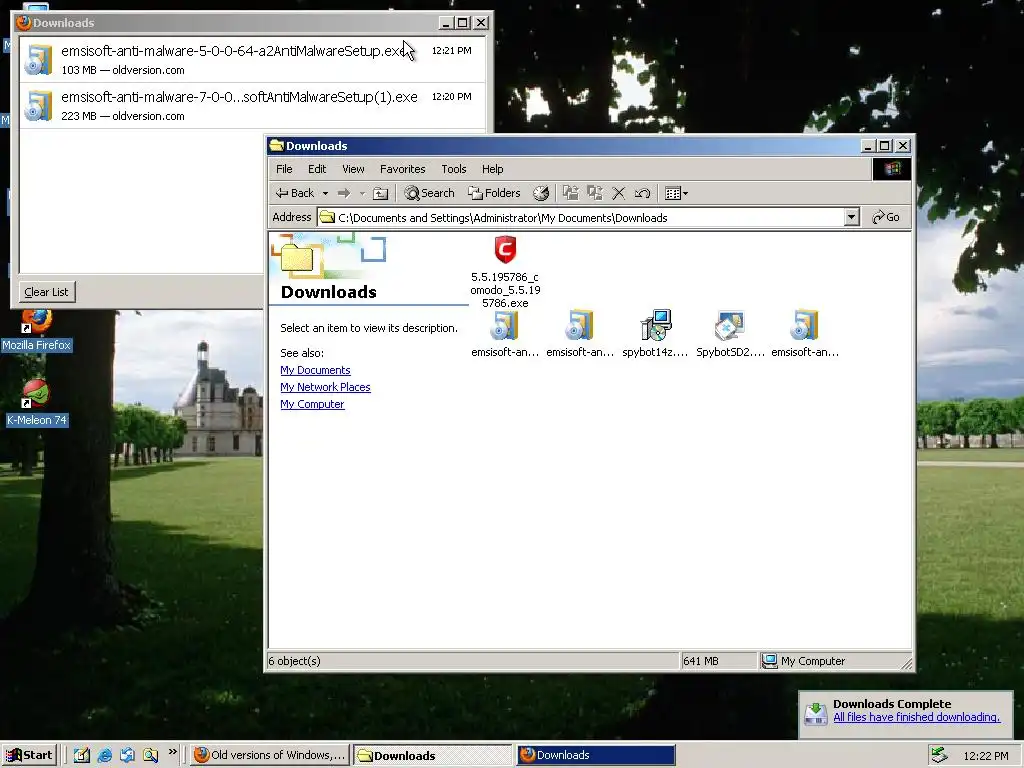Switch to Explorer Downloads taskbar button
Image resolution: width=1024 pixels, height=768 pixels.
432,755
